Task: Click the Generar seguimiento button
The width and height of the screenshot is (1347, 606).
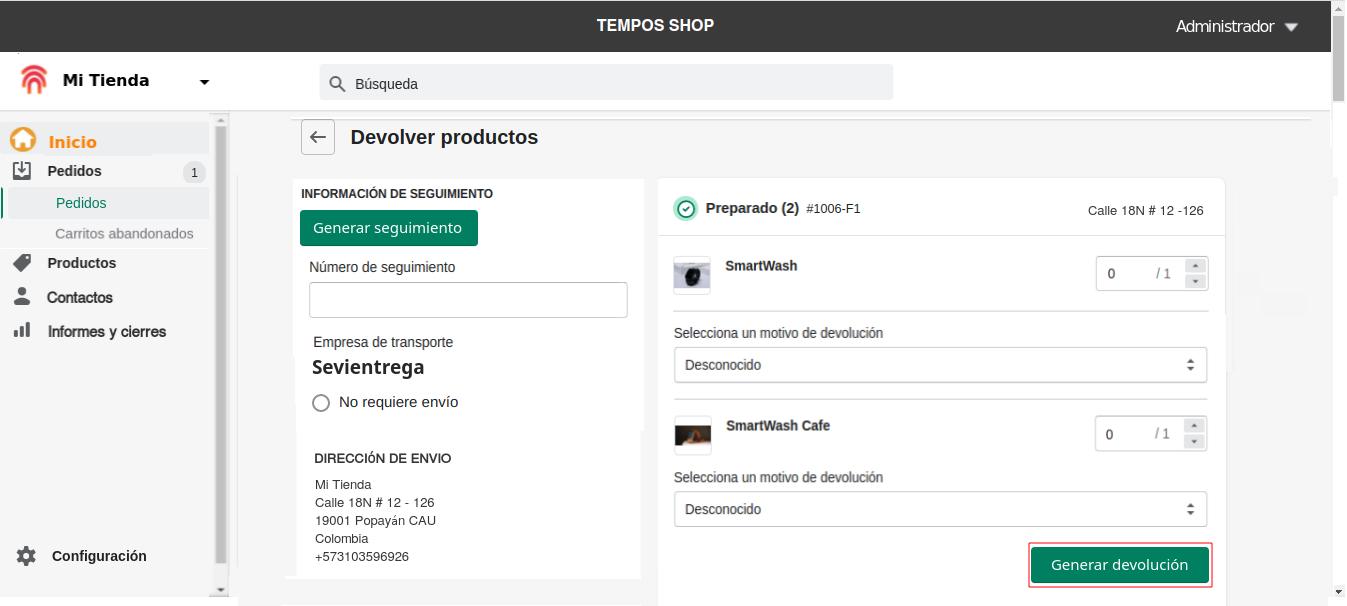Action: (x=388, y=228)
